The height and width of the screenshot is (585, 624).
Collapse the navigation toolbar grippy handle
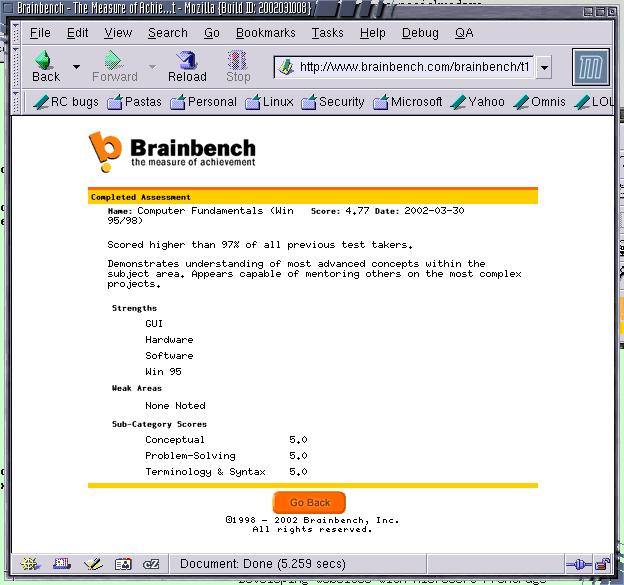click(16, 67)
